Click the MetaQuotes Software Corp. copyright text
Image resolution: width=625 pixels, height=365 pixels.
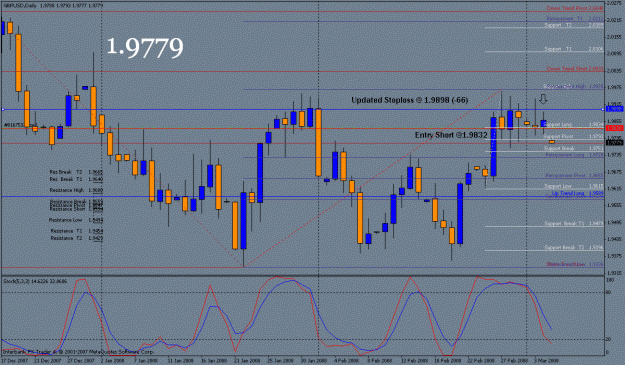78,352
